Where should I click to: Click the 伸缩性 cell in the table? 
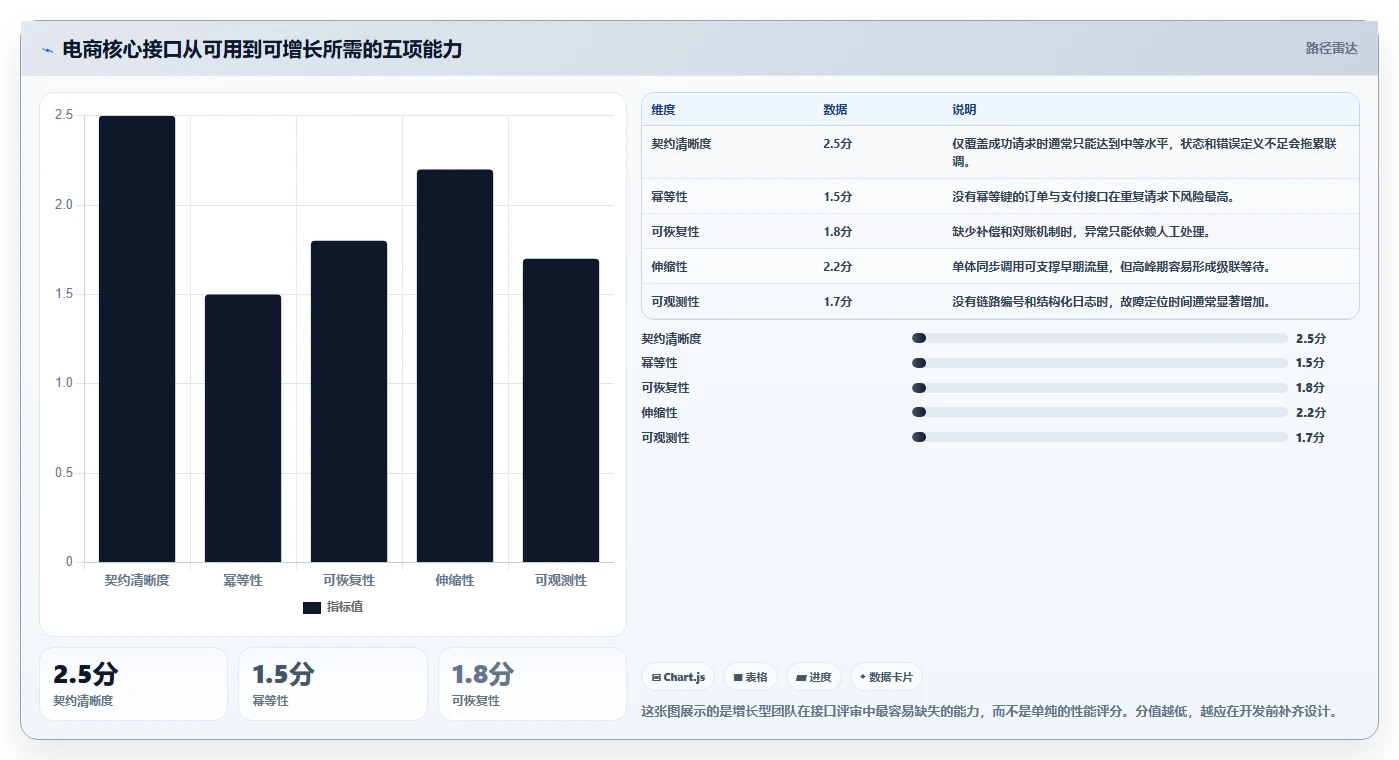669,267
